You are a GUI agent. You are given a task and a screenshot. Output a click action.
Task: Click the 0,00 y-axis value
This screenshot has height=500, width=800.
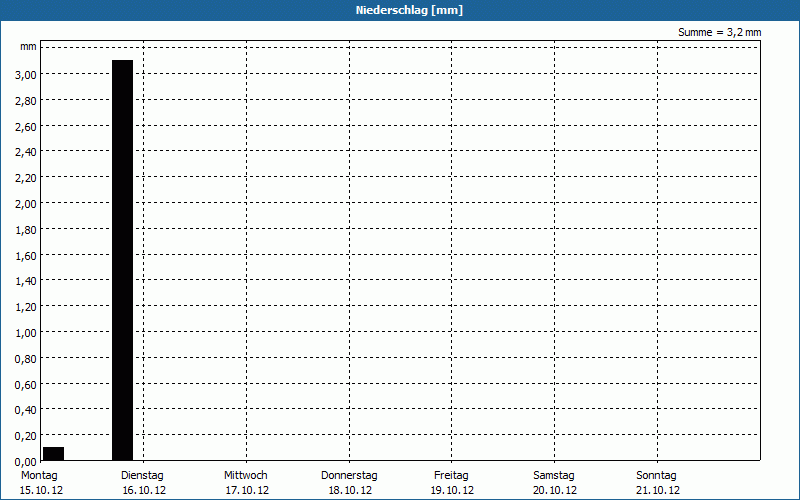(26, 462)
